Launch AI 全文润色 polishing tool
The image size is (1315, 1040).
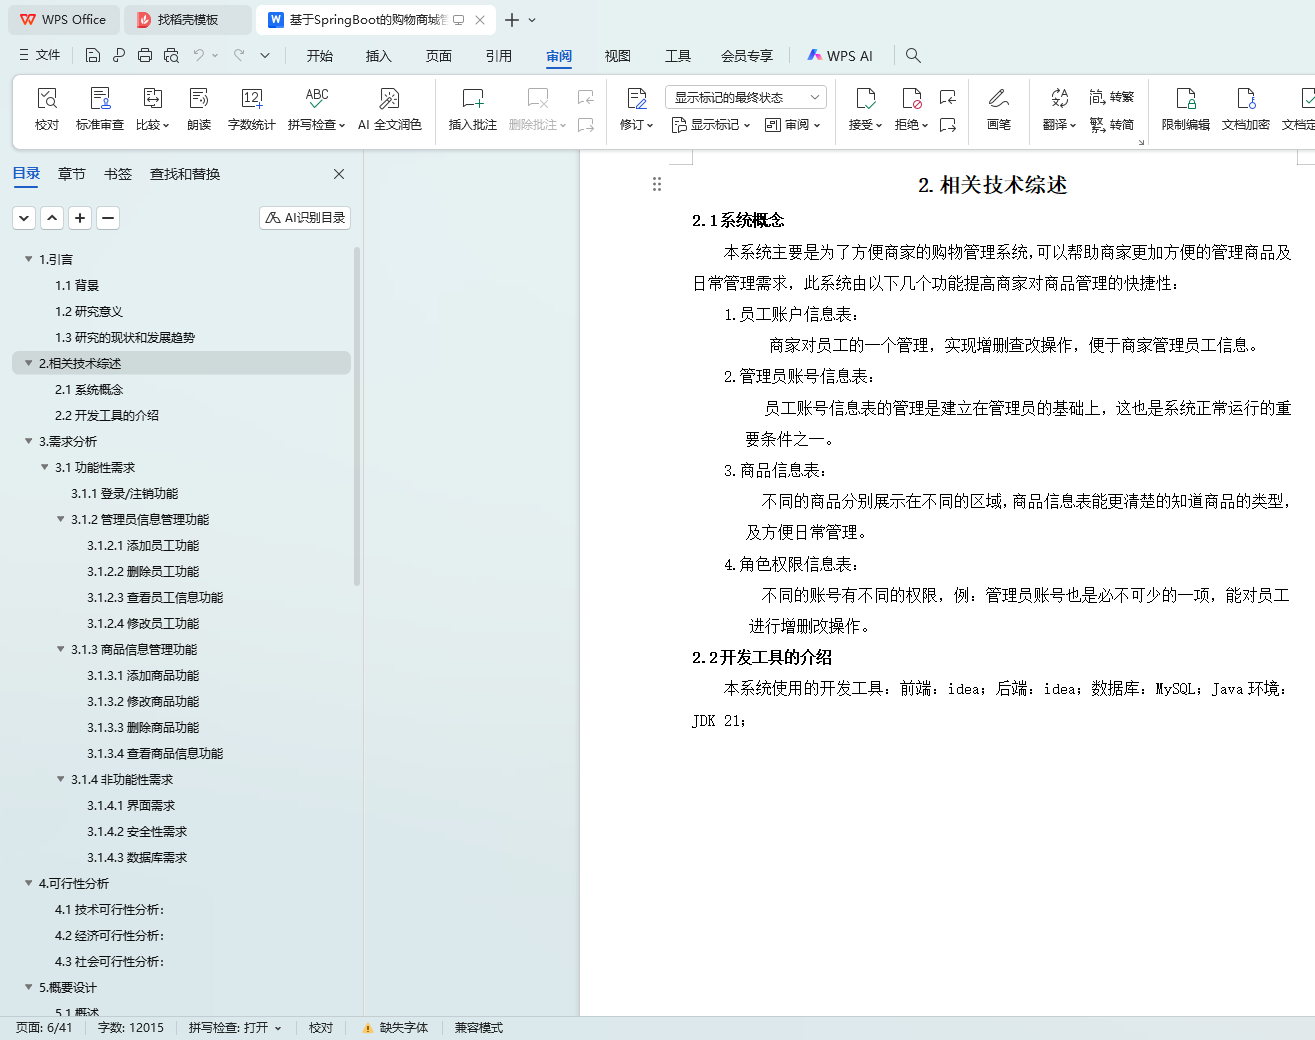pyautogui.click(x=390, y=108)
